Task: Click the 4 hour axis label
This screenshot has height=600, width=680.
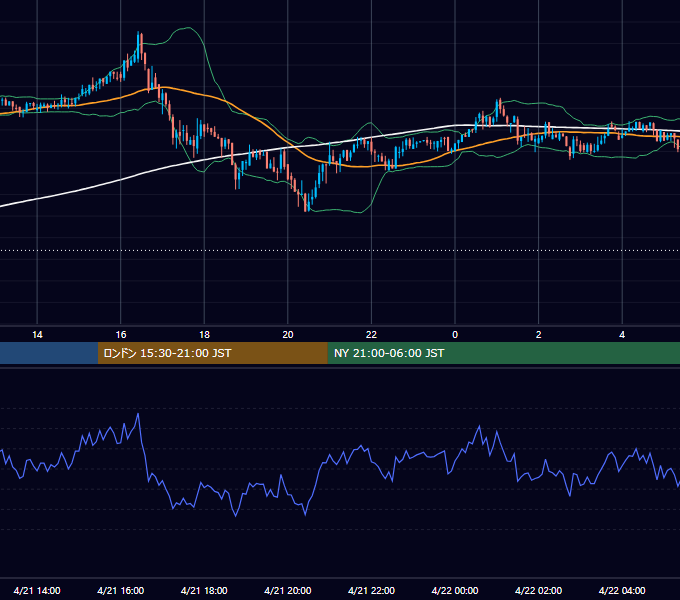Action: click(x=622, y=335)
